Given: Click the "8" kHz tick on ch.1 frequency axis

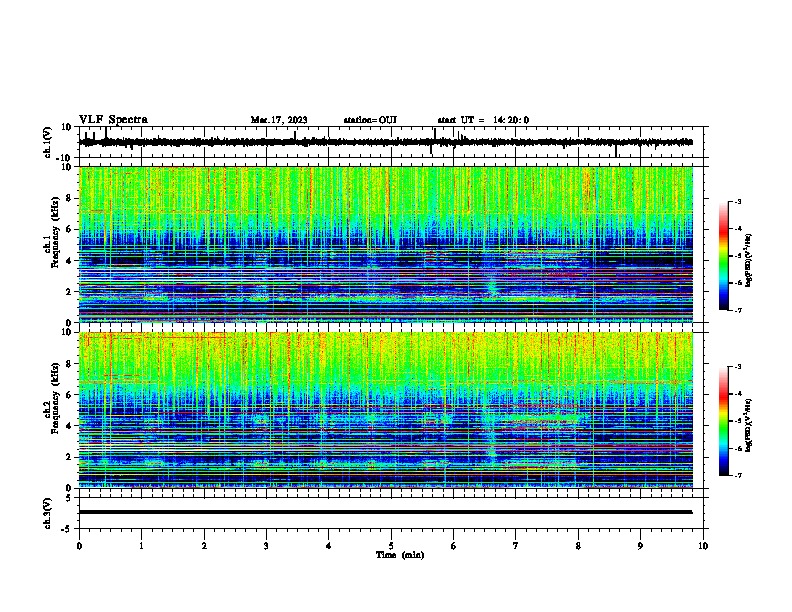Looking at the screenshot, I should (x=70, y=198).
